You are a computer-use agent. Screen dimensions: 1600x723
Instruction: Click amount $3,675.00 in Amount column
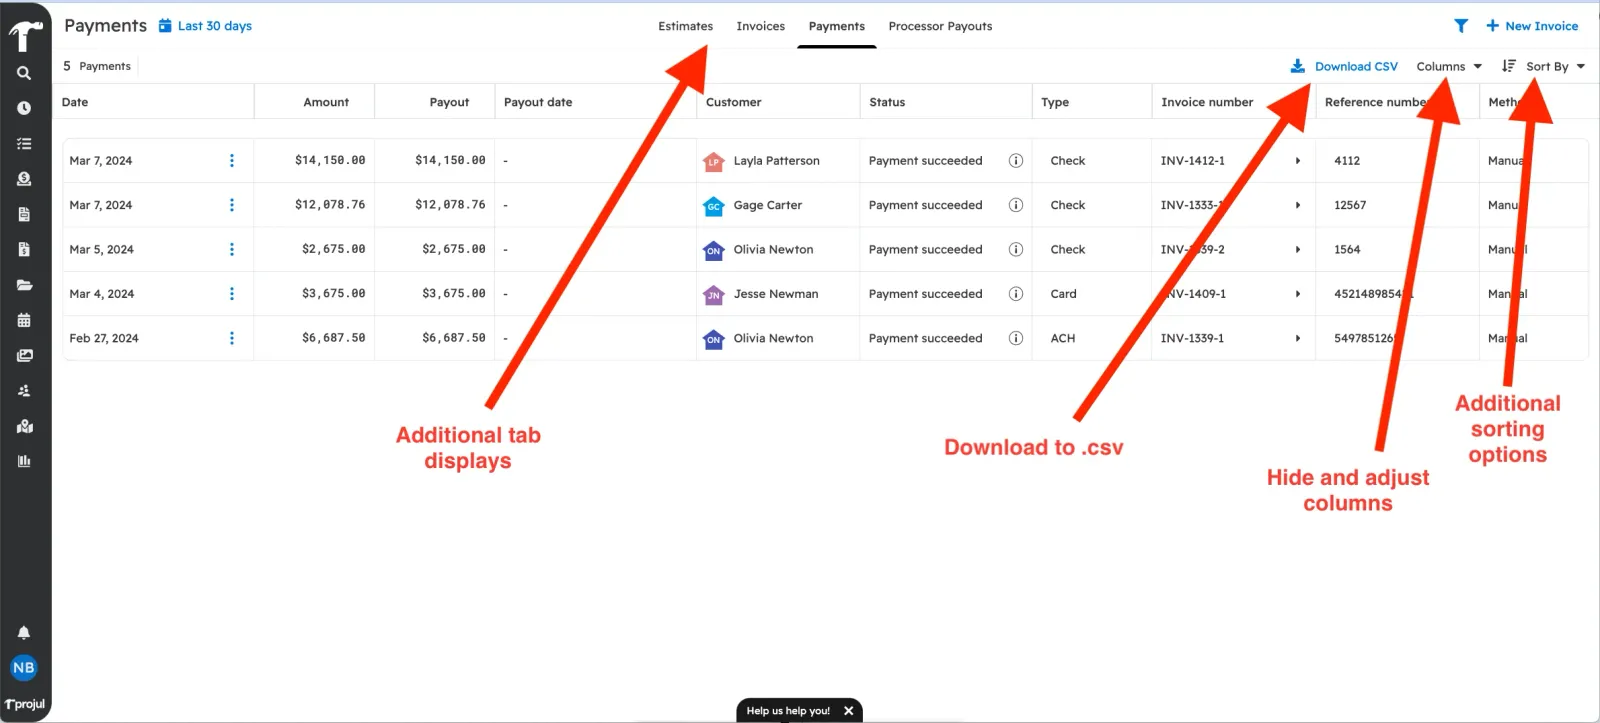(x=334, y=294)
